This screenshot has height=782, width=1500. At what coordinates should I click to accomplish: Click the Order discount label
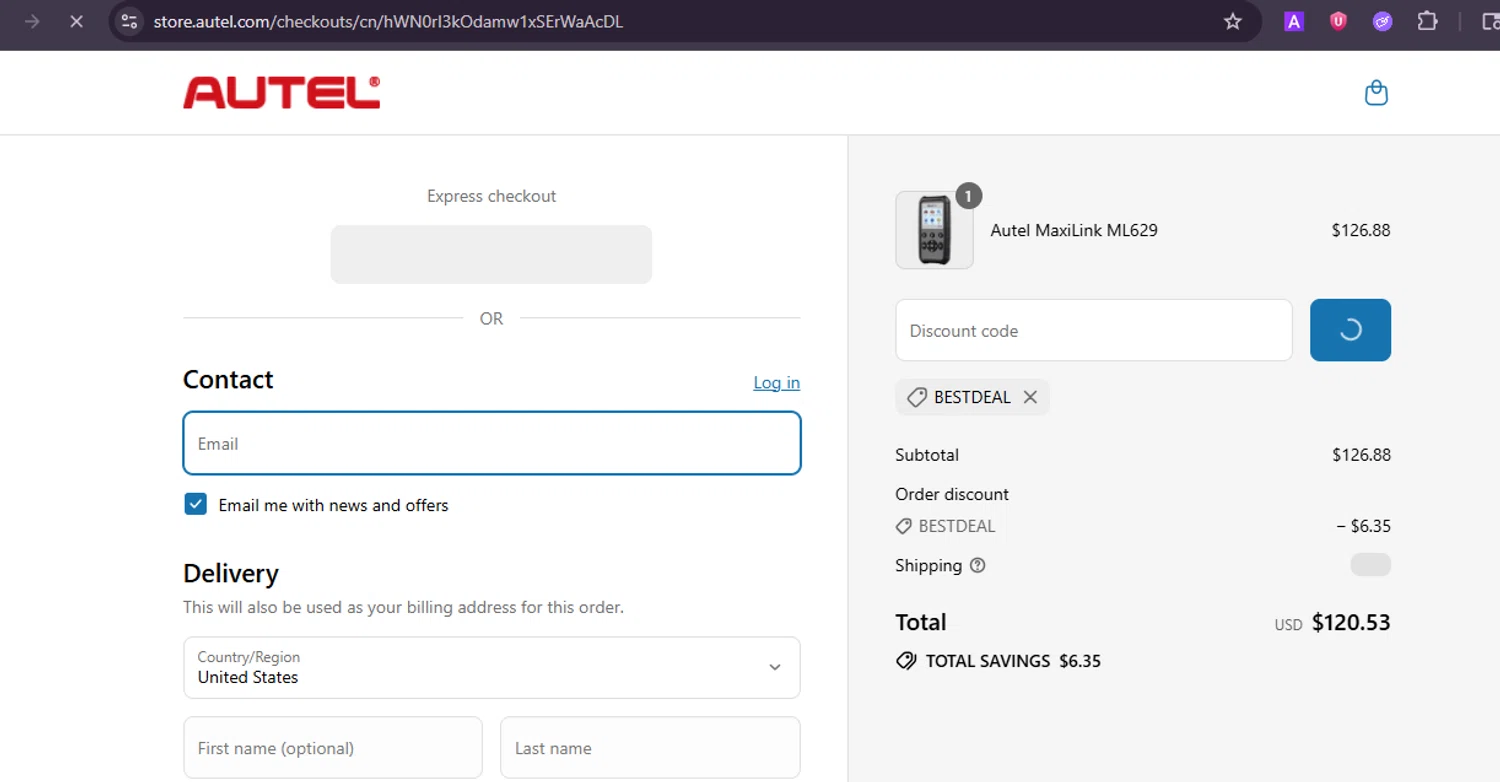pyautogui.click(x=952, y=494)
